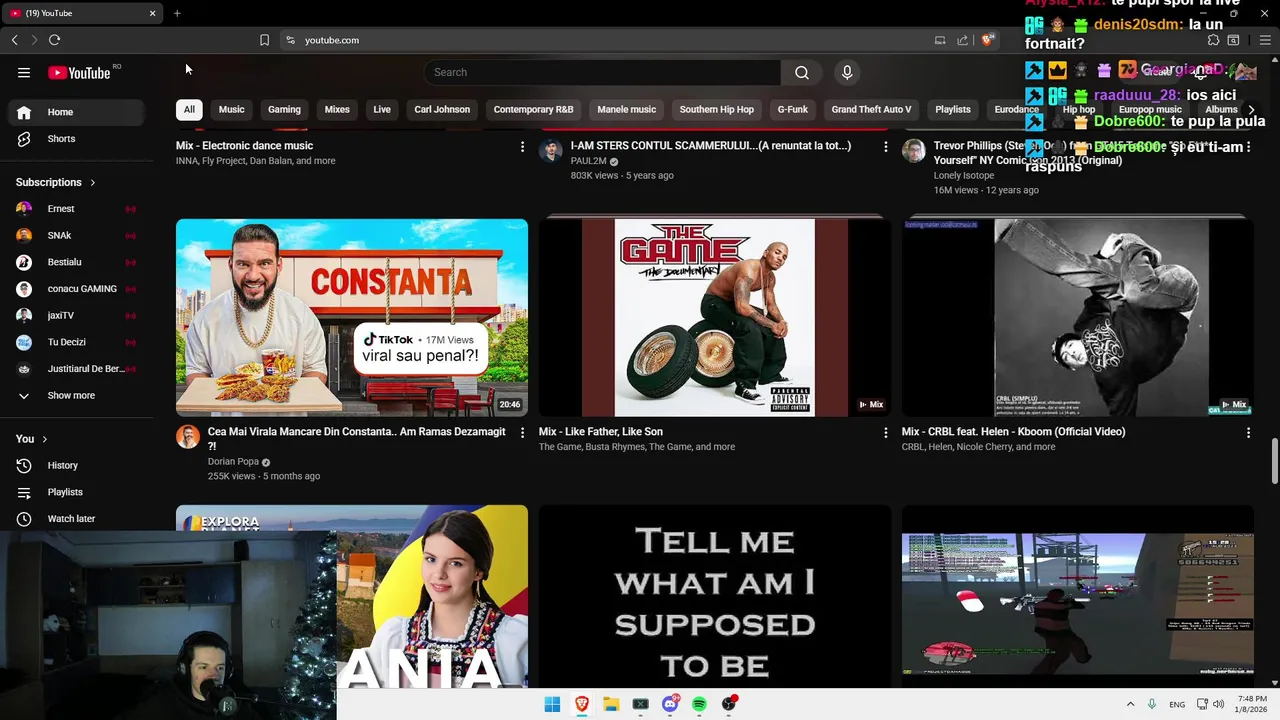Reload the page with browser refresh icon
The width and height of the screenshot is (1280, 720).
pos(55,40)
